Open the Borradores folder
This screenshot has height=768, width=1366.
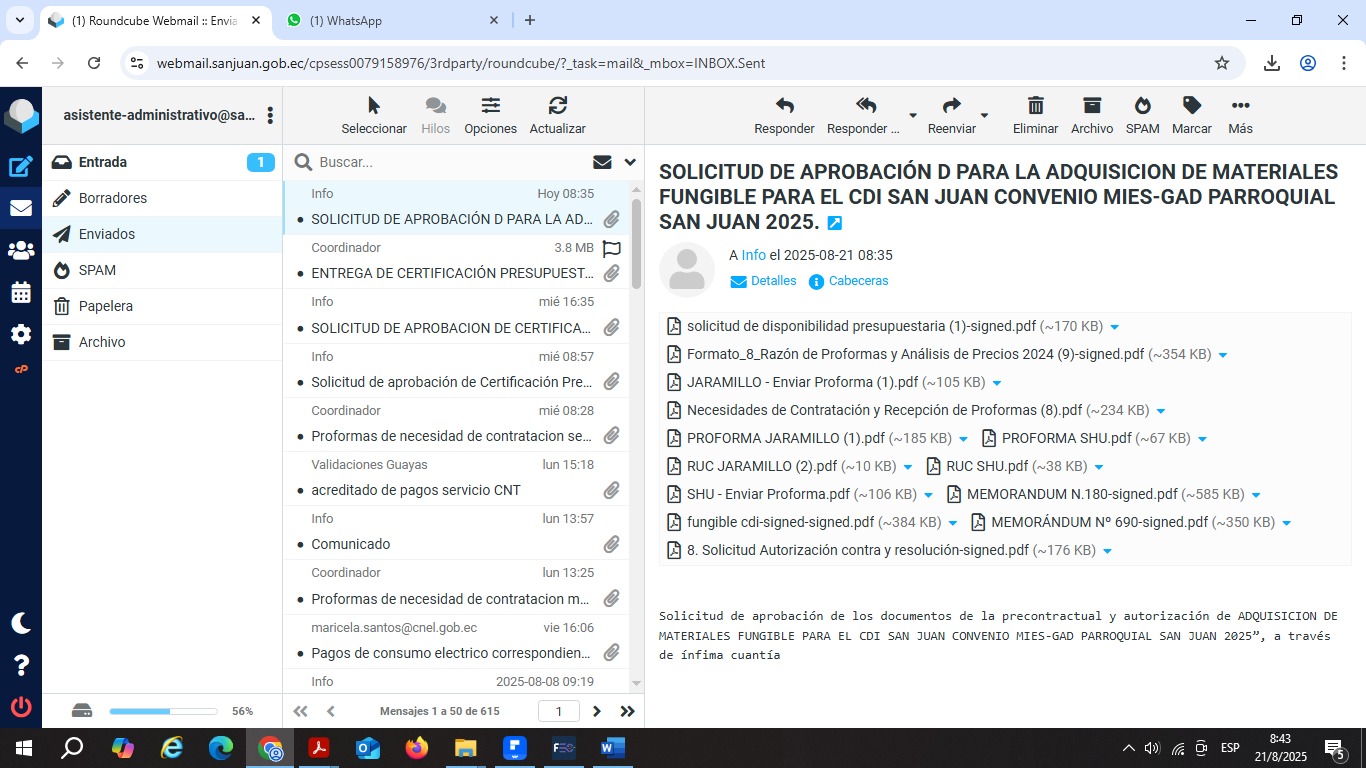113,198
